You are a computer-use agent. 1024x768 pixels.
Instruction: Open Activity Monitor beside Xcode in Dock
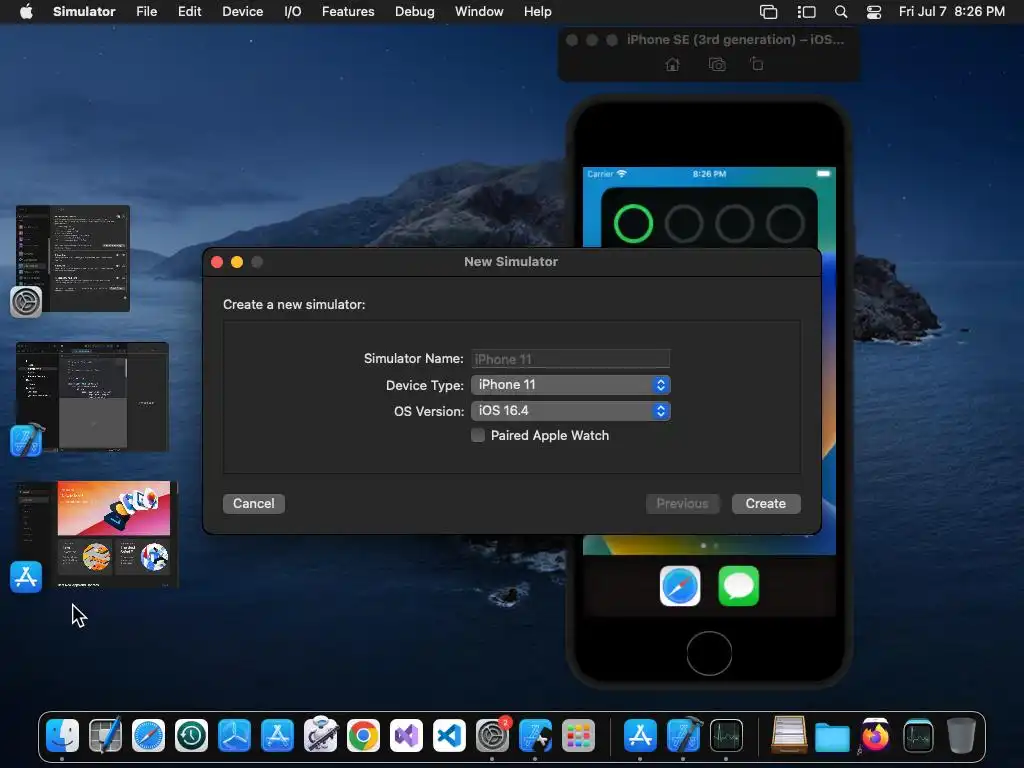[727, 736]
